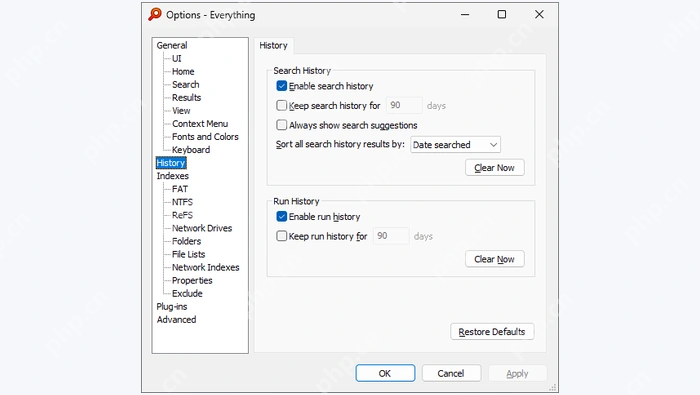Go to the NTFS index settings
The height and width of the screenshot is (395, 700).
(x=182, y=202)
